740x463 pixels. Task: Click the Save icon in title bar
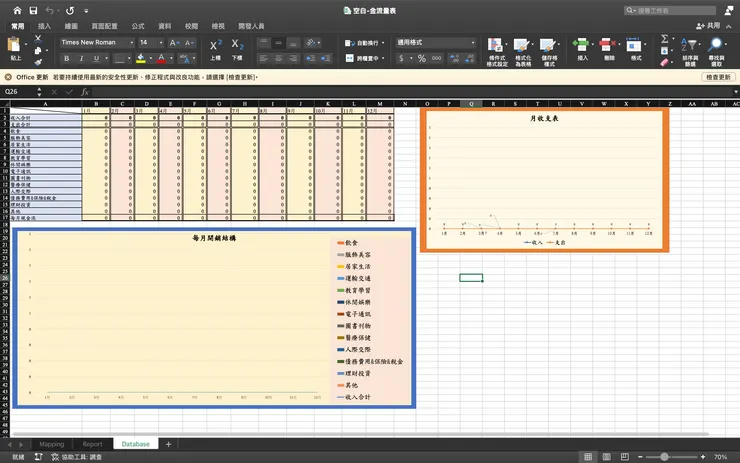tap(32, 9)
